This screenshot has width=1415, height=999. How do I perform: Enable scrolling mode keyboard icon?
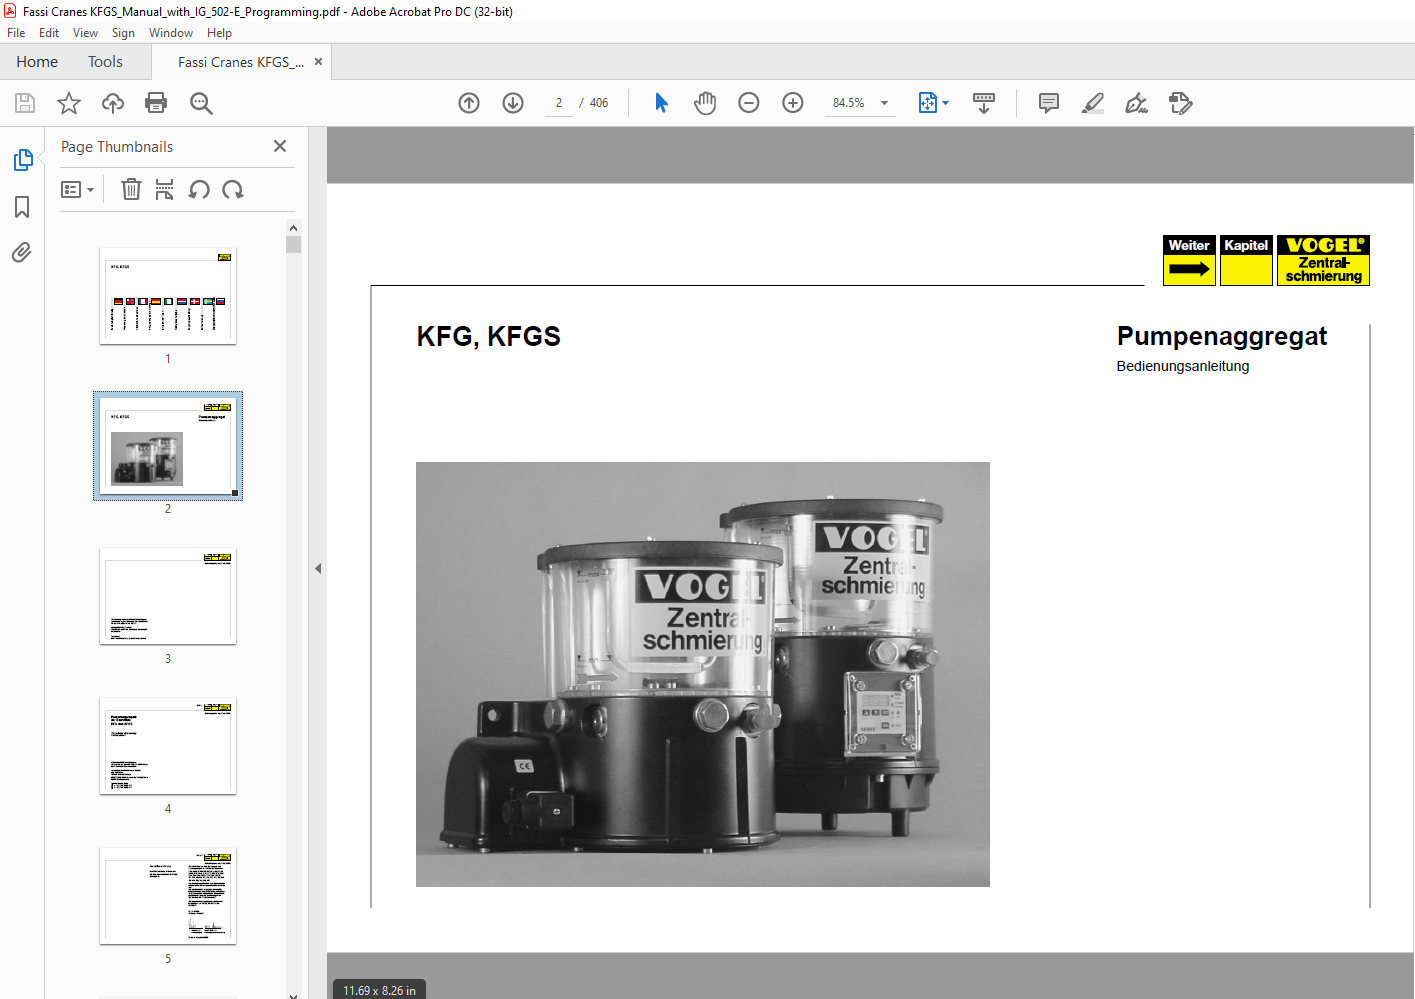984,103
